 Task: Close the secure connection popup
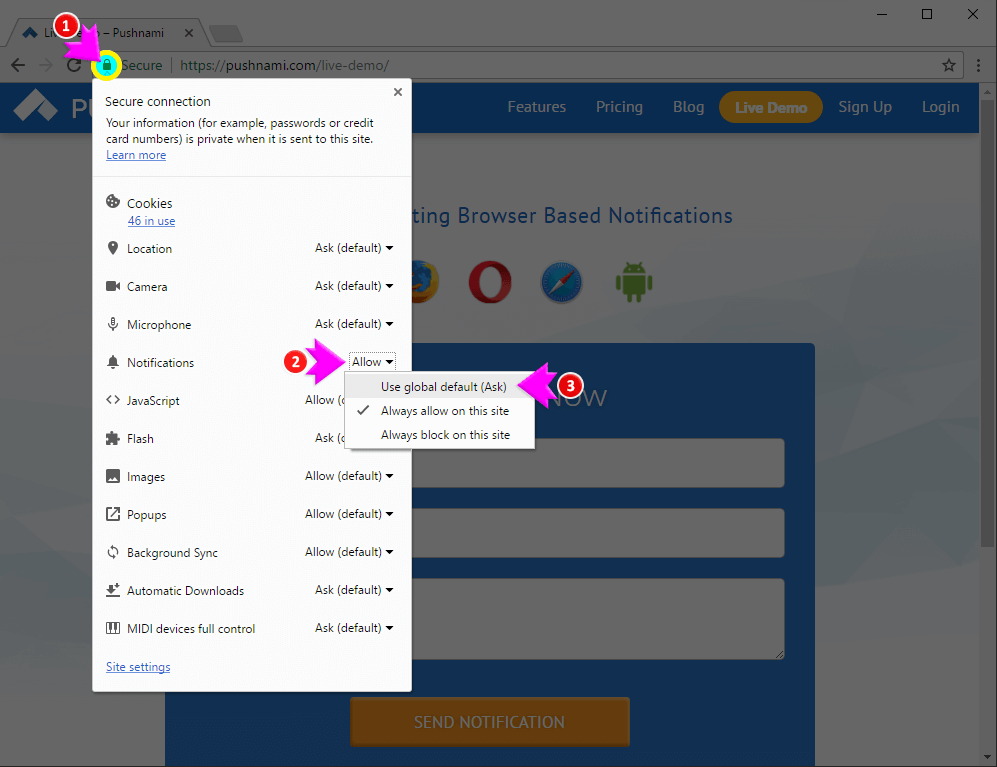[x=398, y=92]
